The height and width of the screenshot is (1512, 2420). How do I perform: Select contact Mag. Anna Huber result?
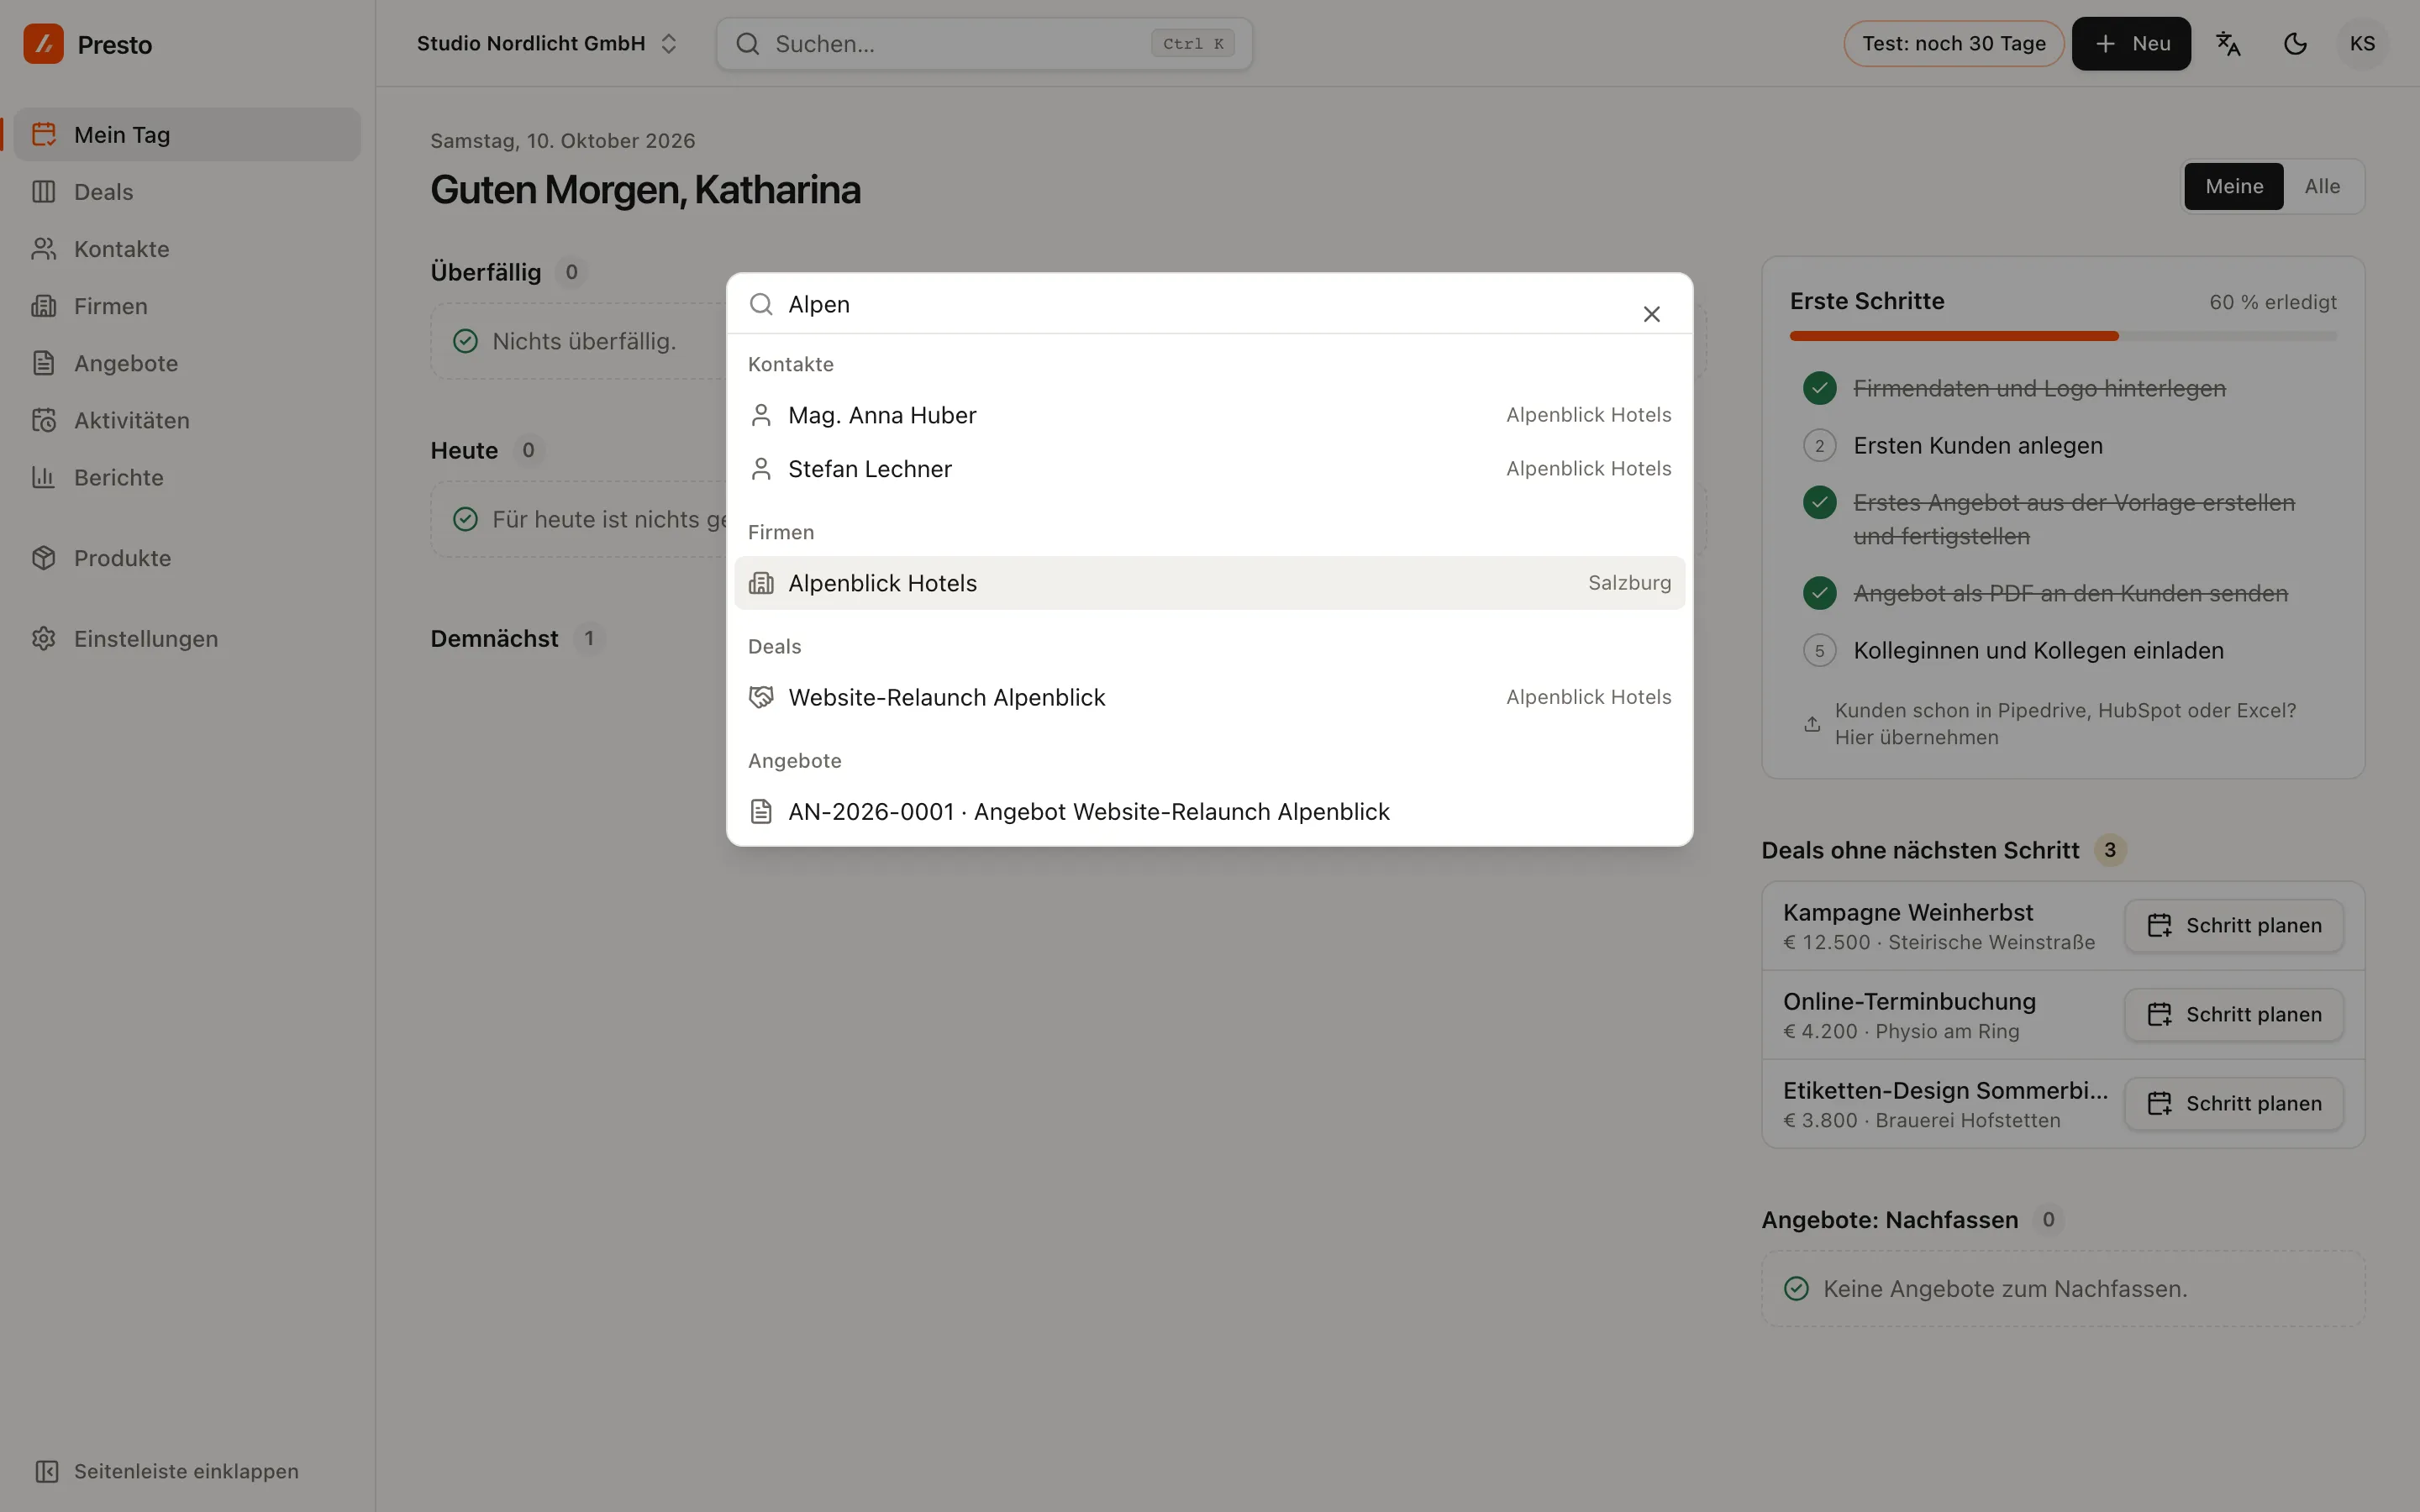pyautogui.click(x=1209, y=415)
